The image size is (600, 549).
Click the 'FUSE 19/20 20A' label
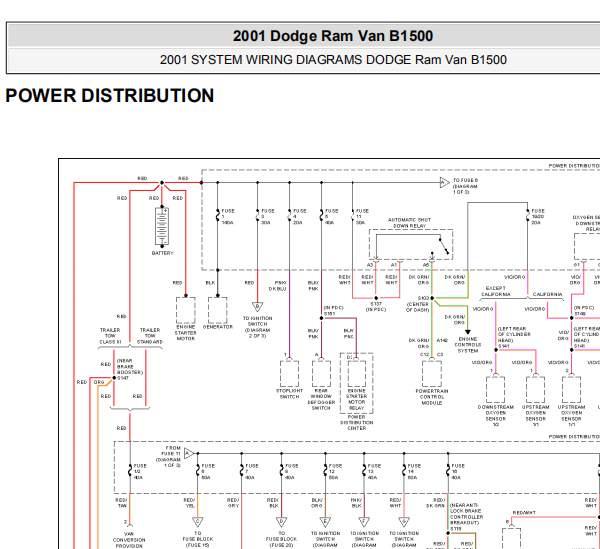tap(538, 217)
